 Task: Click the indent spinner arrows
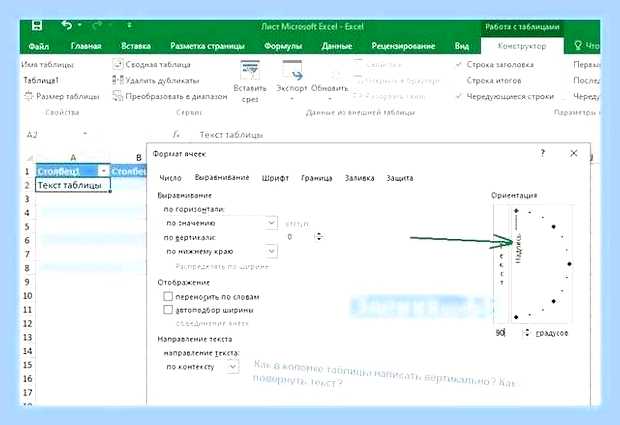(x=319, y=236)
